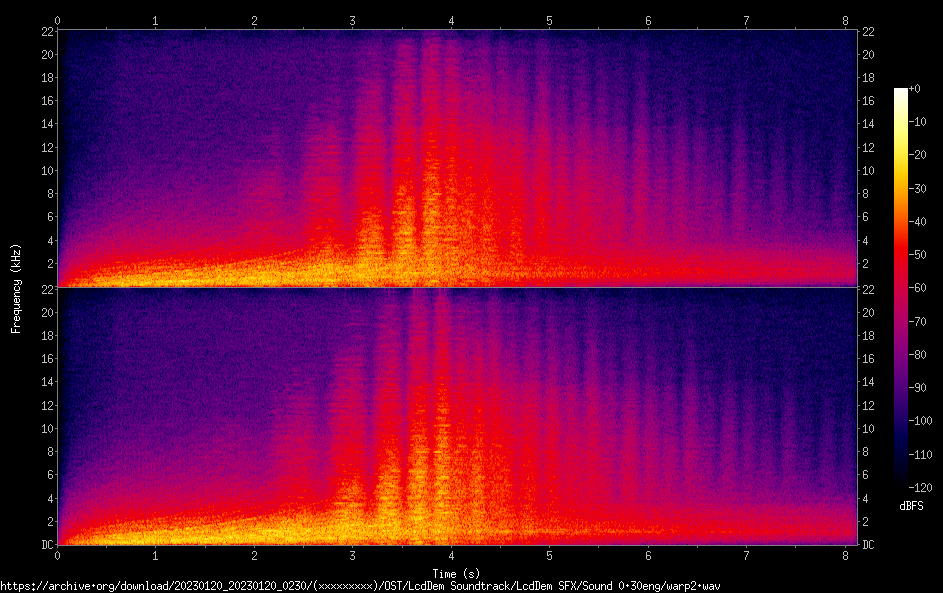Click the 'dBFS' label under the color scale
Image resolution: width=943 pixels, height=593 pixels.
coord(911,507)
